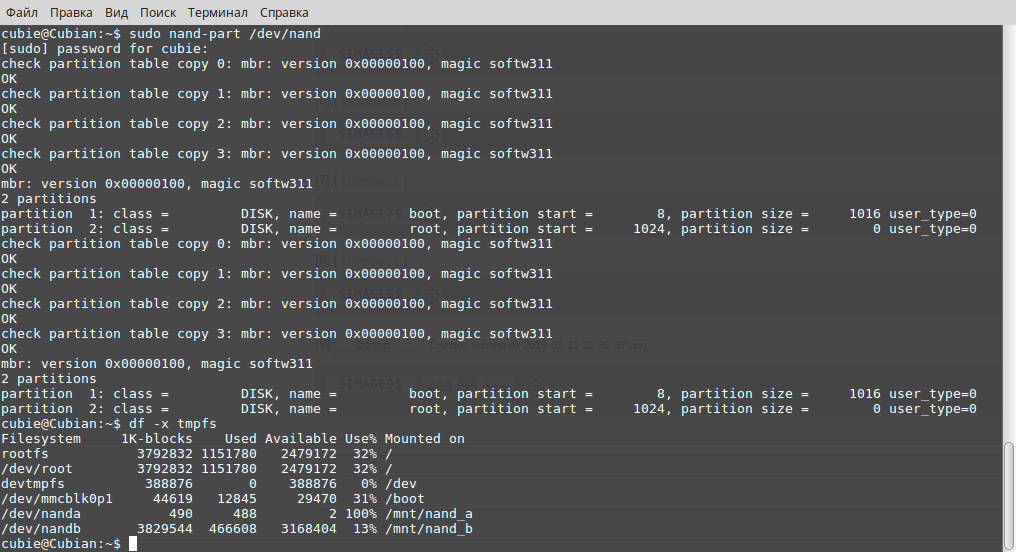This screenshot has height=552, width=1016.
Task: Open the Поиск menu
Action: (x=157, y=12)
